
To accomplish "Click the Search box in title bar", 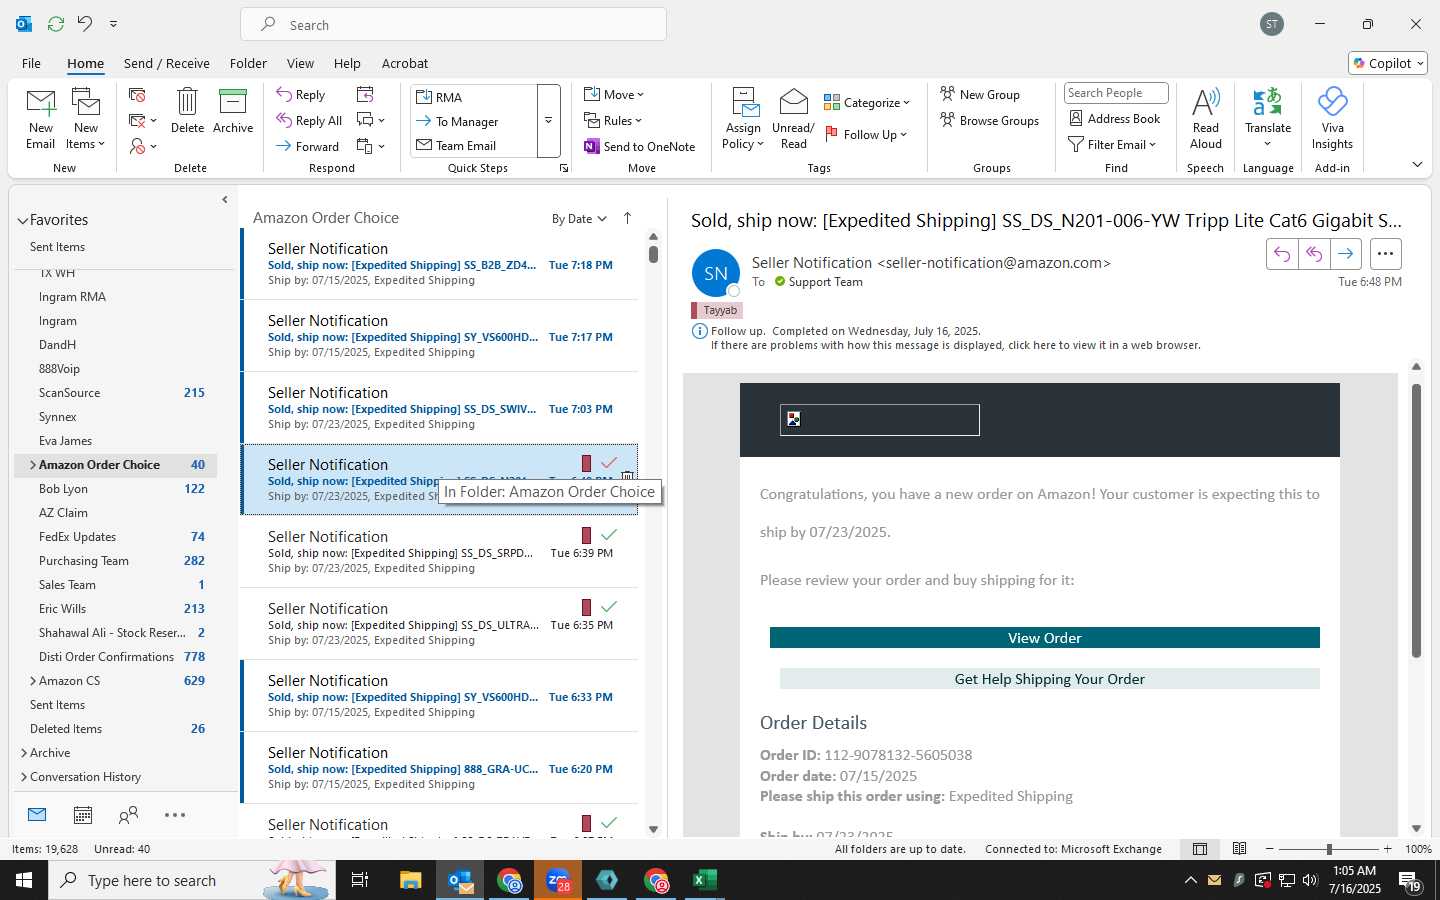I will click(x=453, y=25).
